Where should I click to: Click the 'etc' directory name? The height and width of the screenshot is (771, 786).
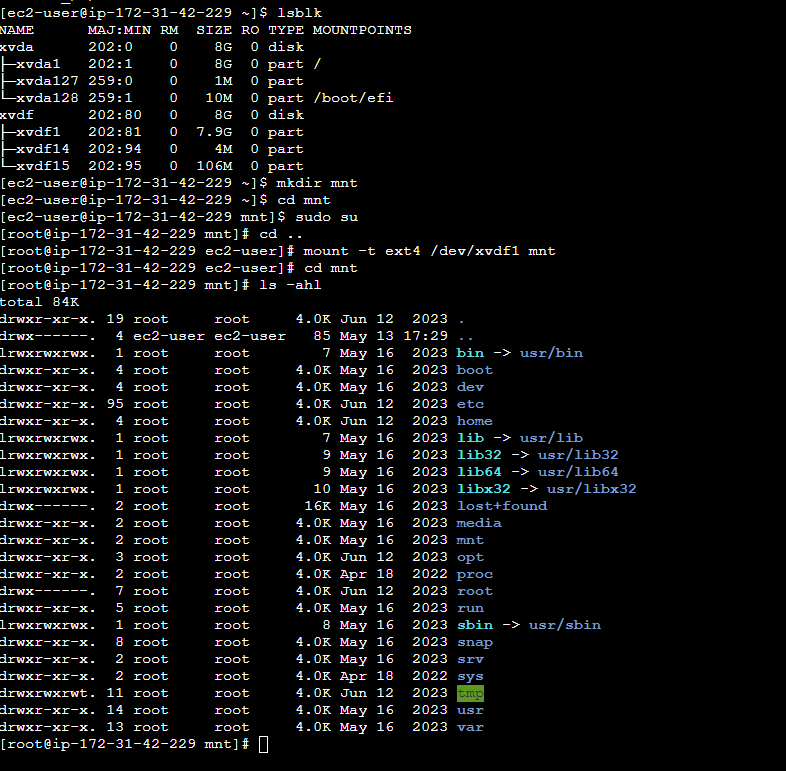(470, 405)
